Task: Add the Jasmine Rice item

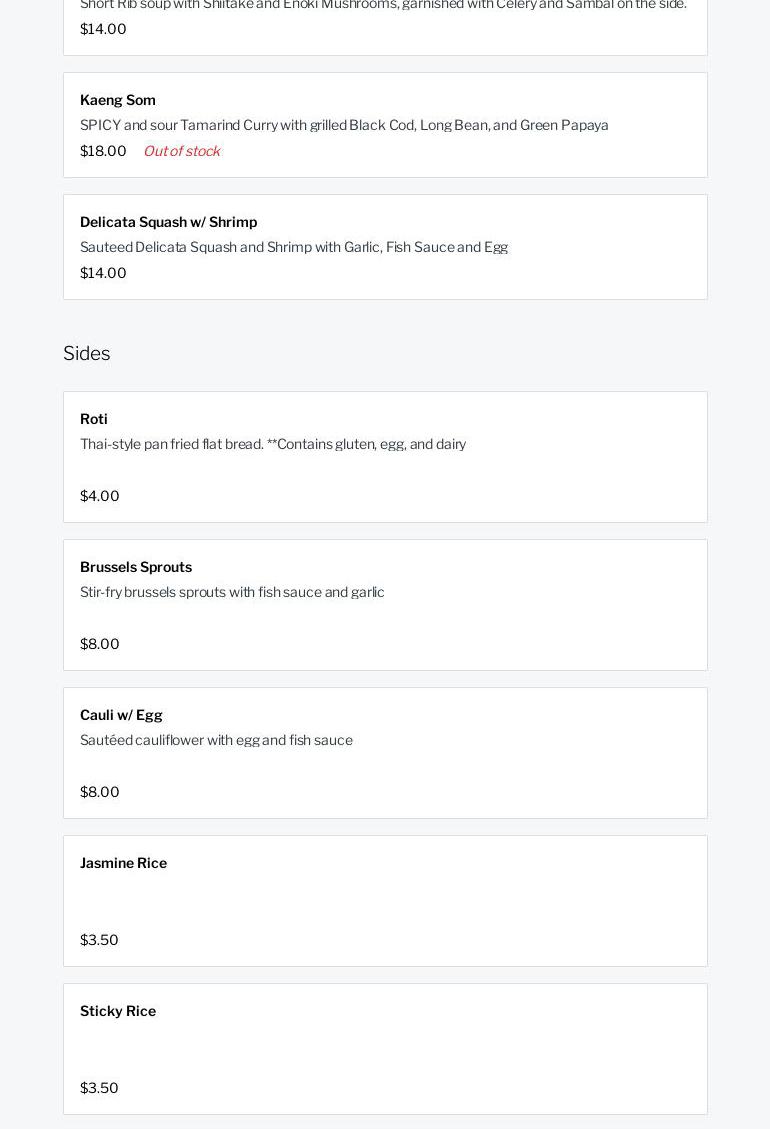Action: [123, 863]
